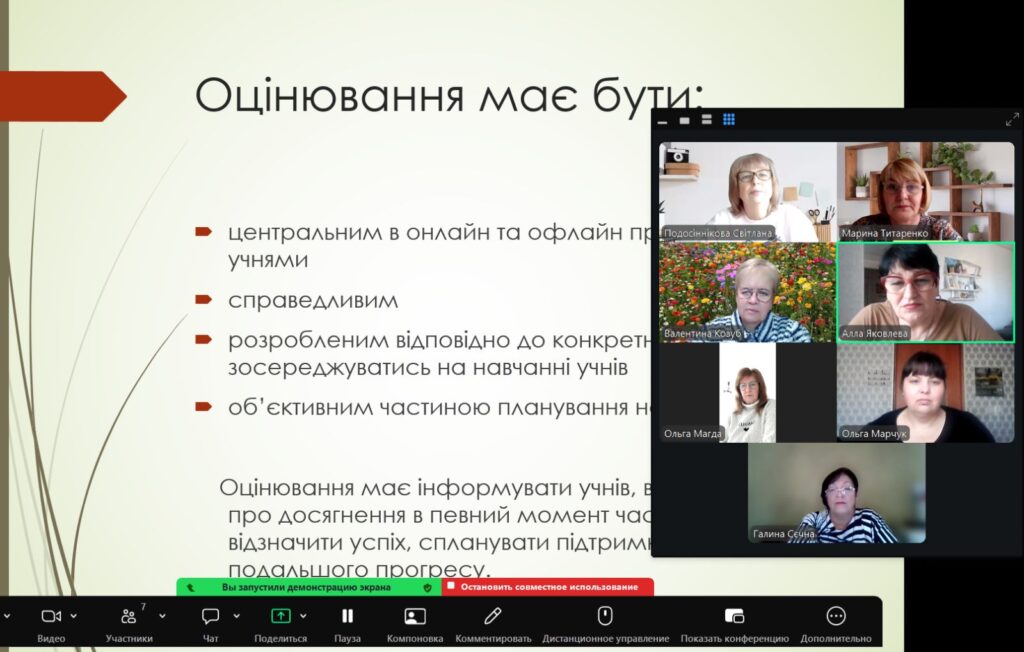Expand the arrow next to Поделиться
The image size is (1024, 652).
coord(303,615)
